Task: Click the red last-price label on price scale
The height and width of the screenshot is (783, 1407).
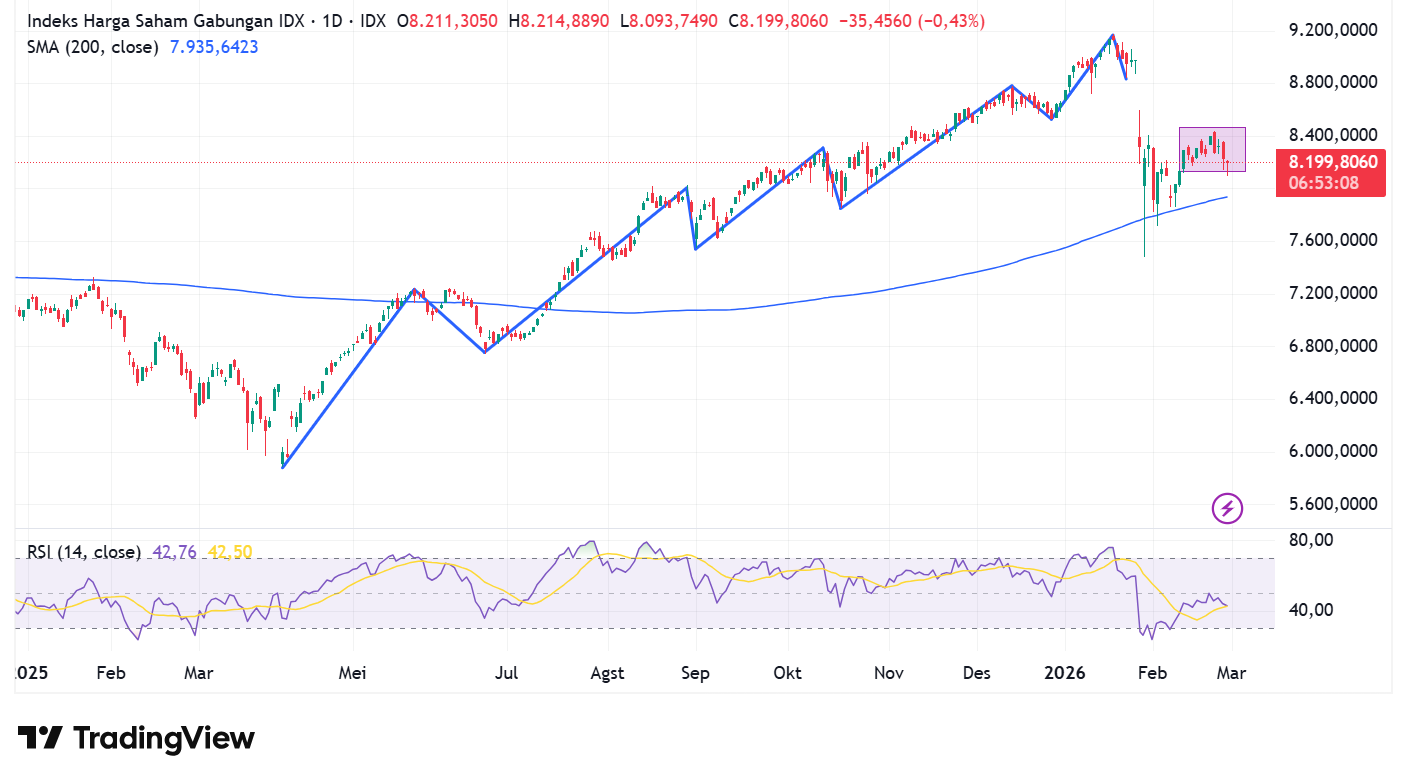Action: (x=1331, y=161)
